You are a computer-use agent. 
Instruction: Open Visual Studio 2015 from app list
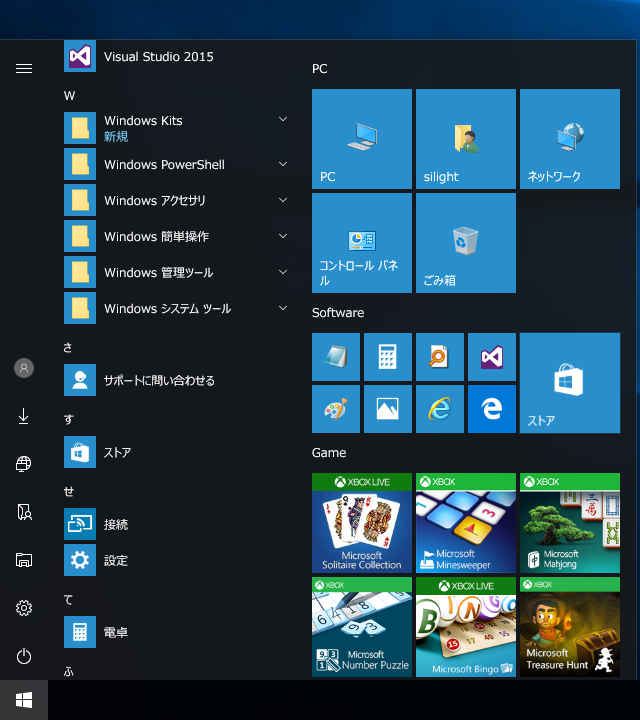point(177,56)
